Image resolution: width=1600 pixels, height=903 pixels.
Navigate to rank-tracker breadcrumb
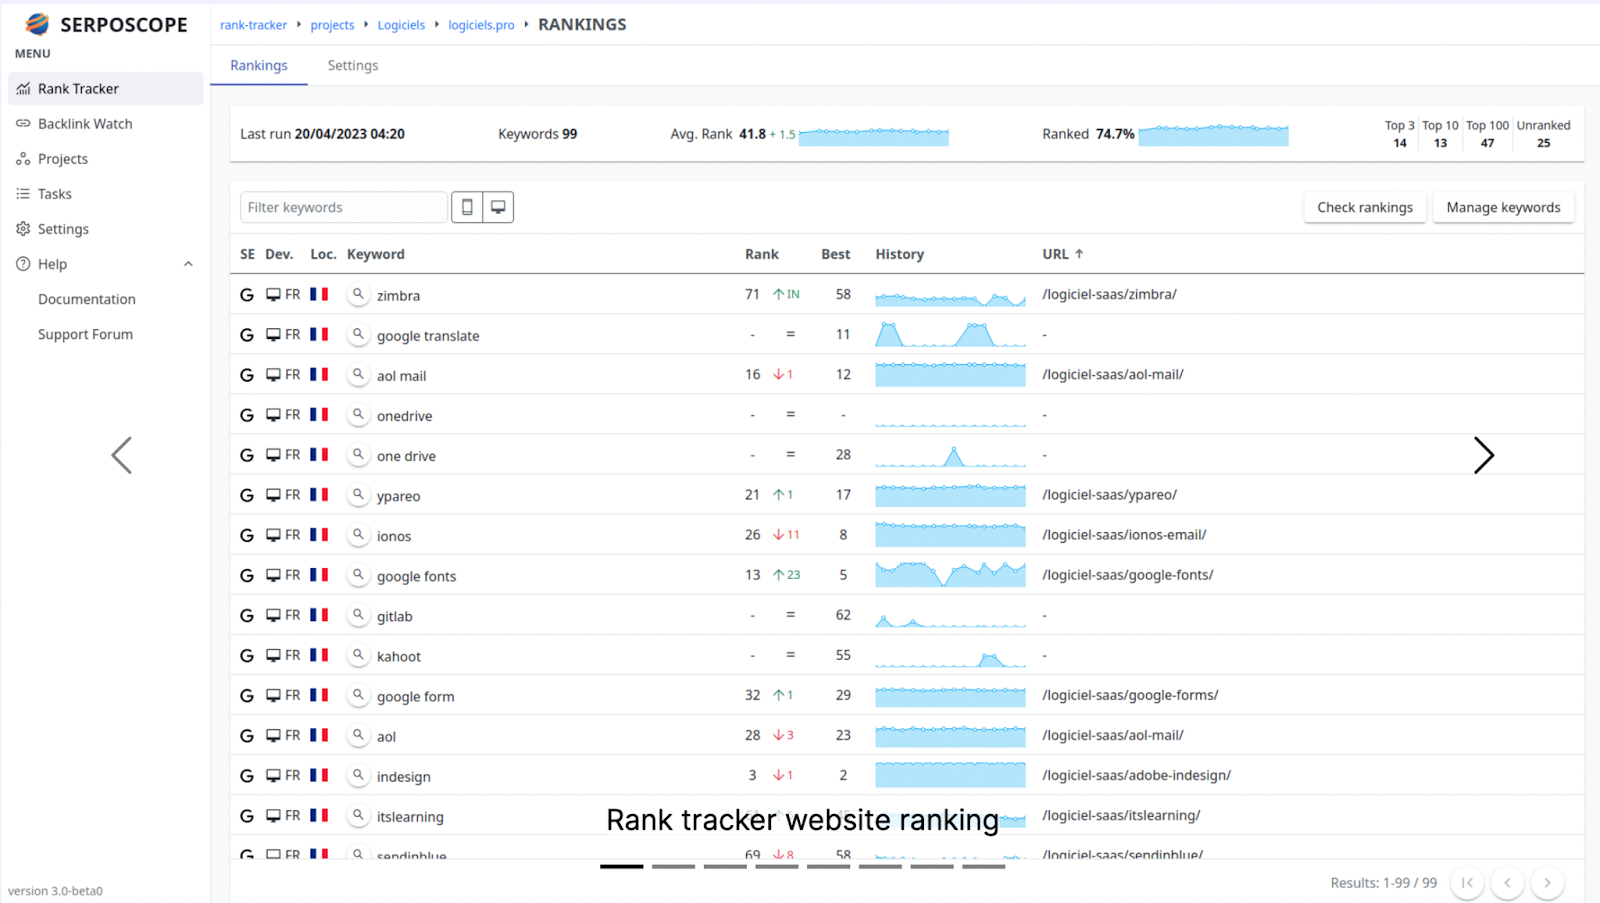pyautogui.click(x=253, y=25)
